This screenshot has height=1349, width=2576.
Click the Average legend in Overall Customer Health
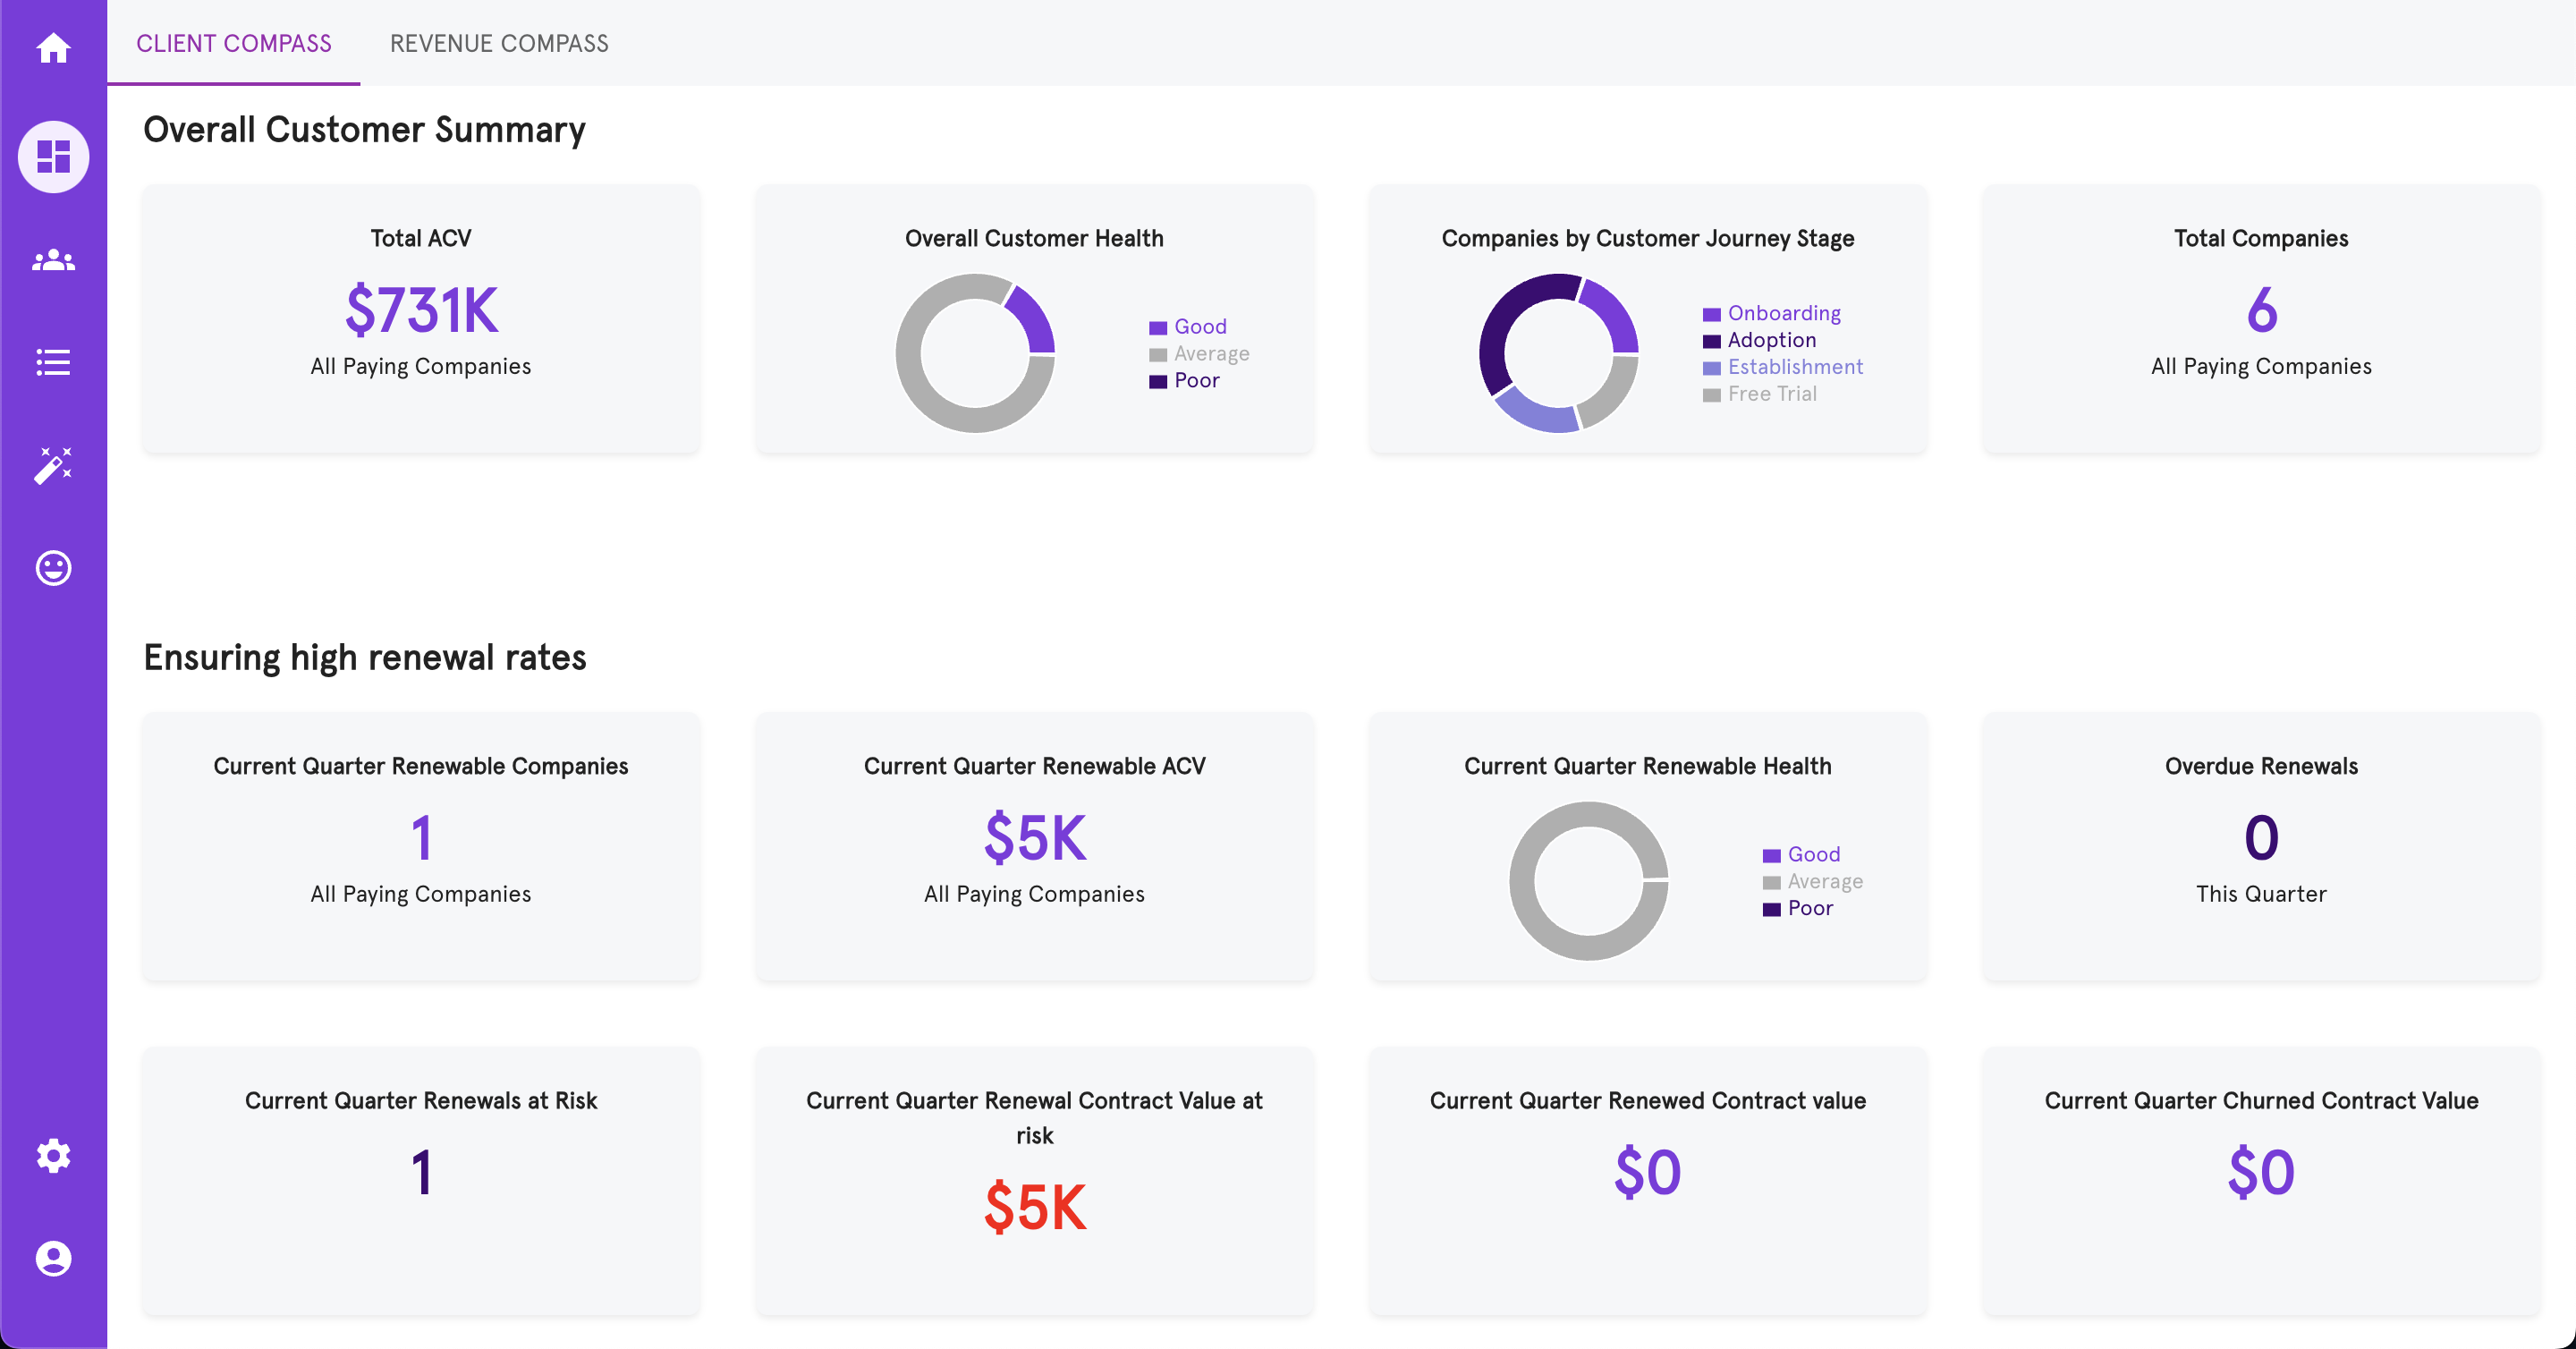1199,354
